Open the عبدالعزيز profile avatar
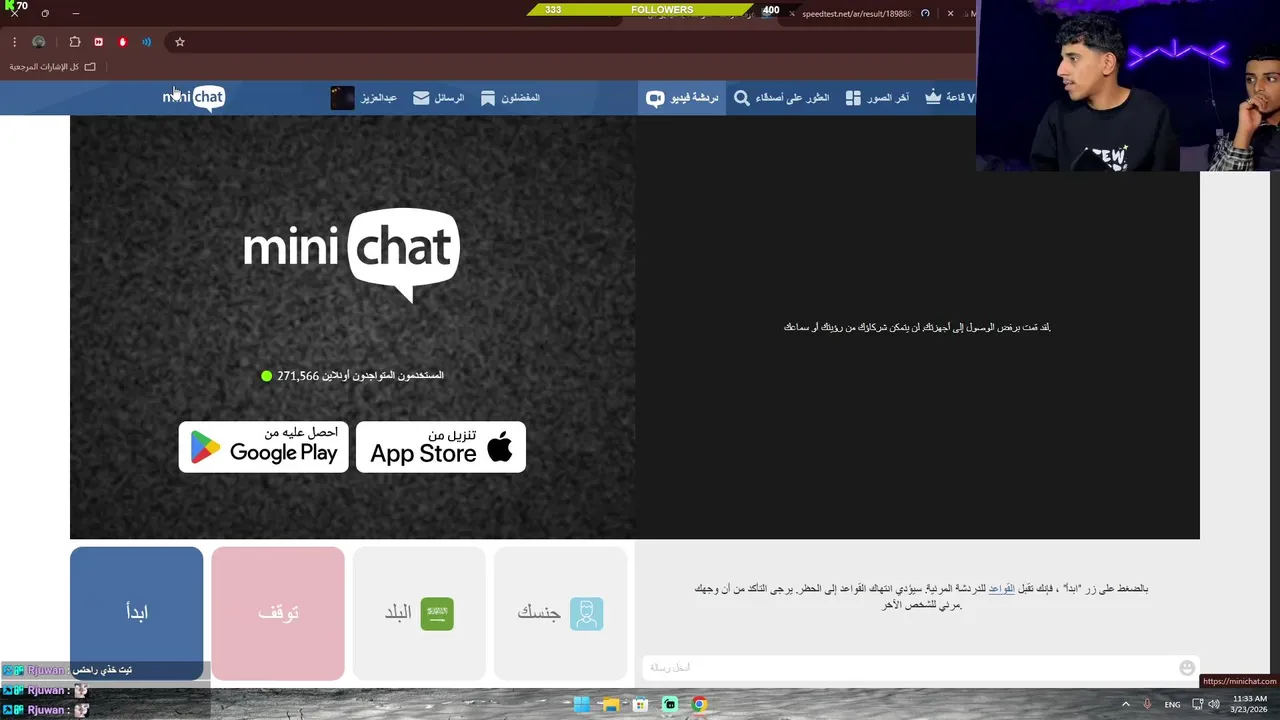Screen dimensions: 1280x720 point(342,97)
